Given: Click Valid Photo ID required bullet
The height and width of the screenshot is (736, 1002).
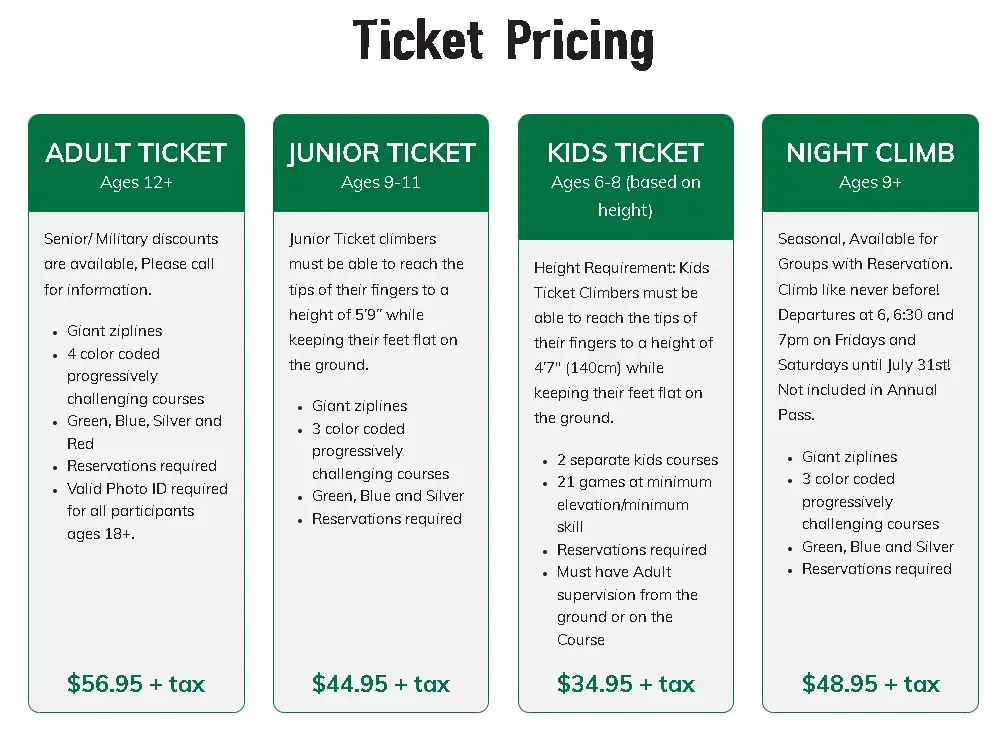Looking at the screenshot, I should [147, 511].
